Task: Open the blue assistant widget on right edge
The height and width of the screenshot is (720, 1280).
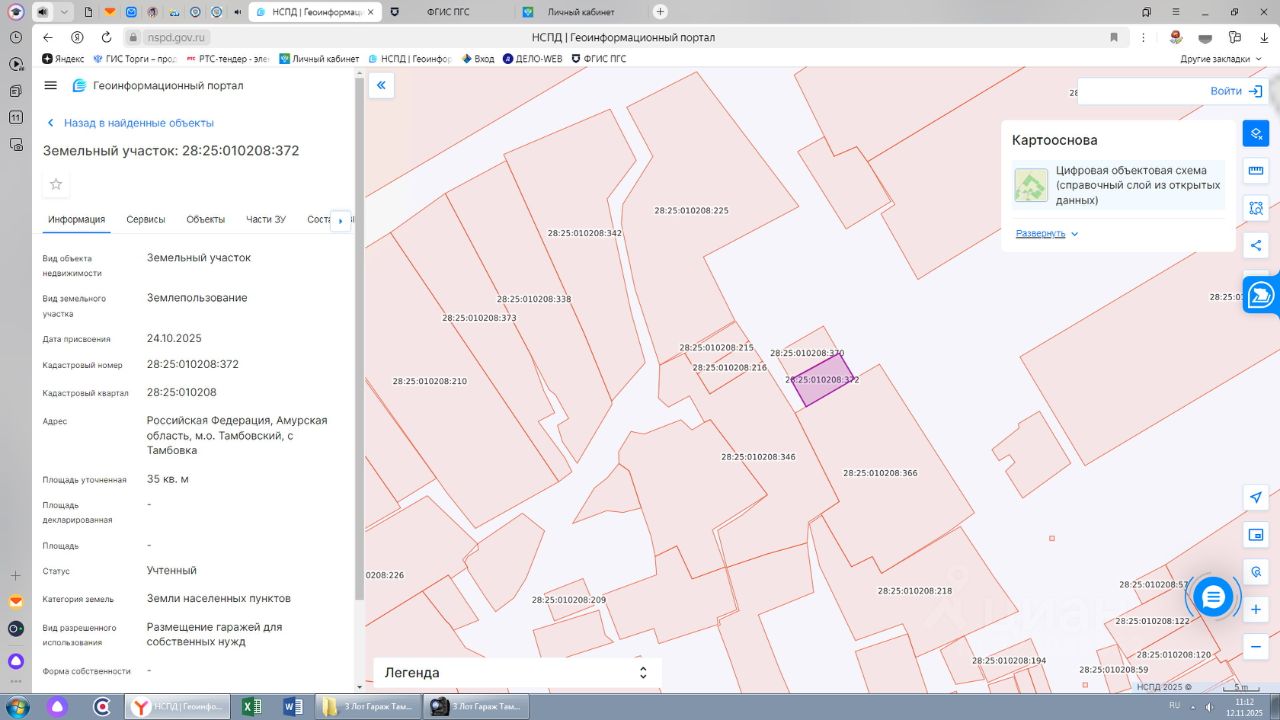Action: [x=1262, y=295]
